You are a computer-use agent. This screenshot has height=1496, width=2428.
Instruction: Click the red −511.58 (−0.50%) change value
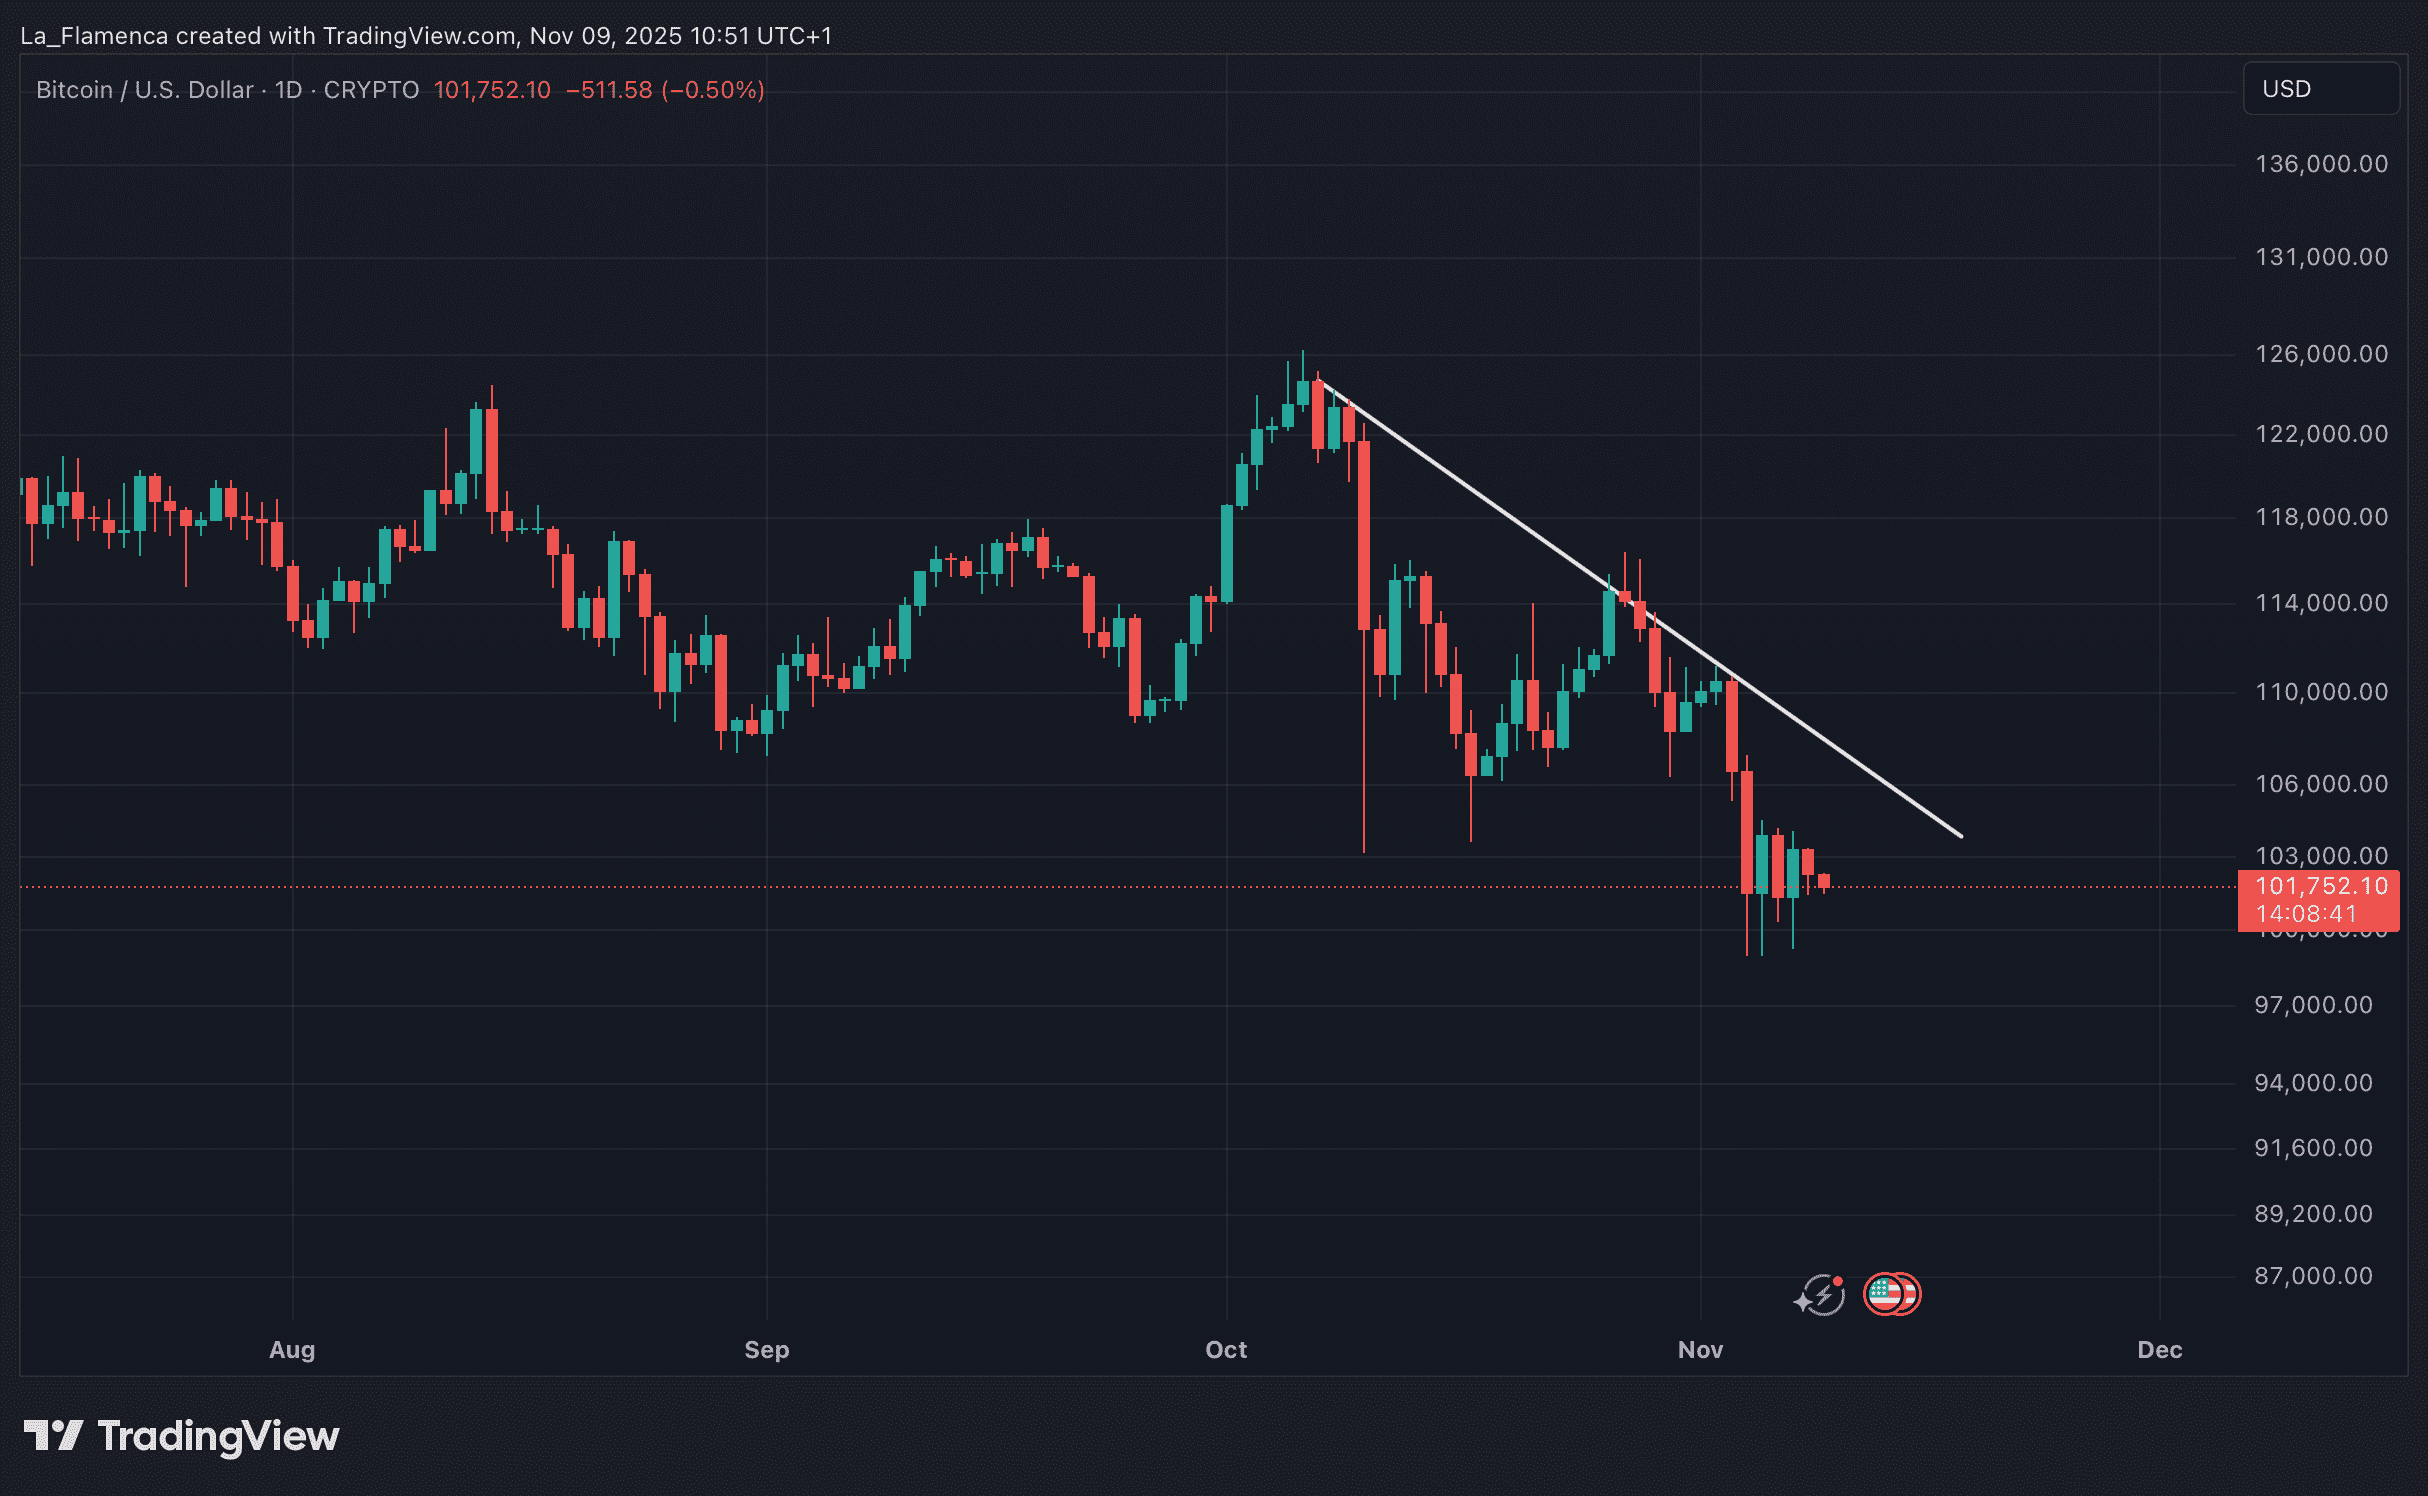665,90
